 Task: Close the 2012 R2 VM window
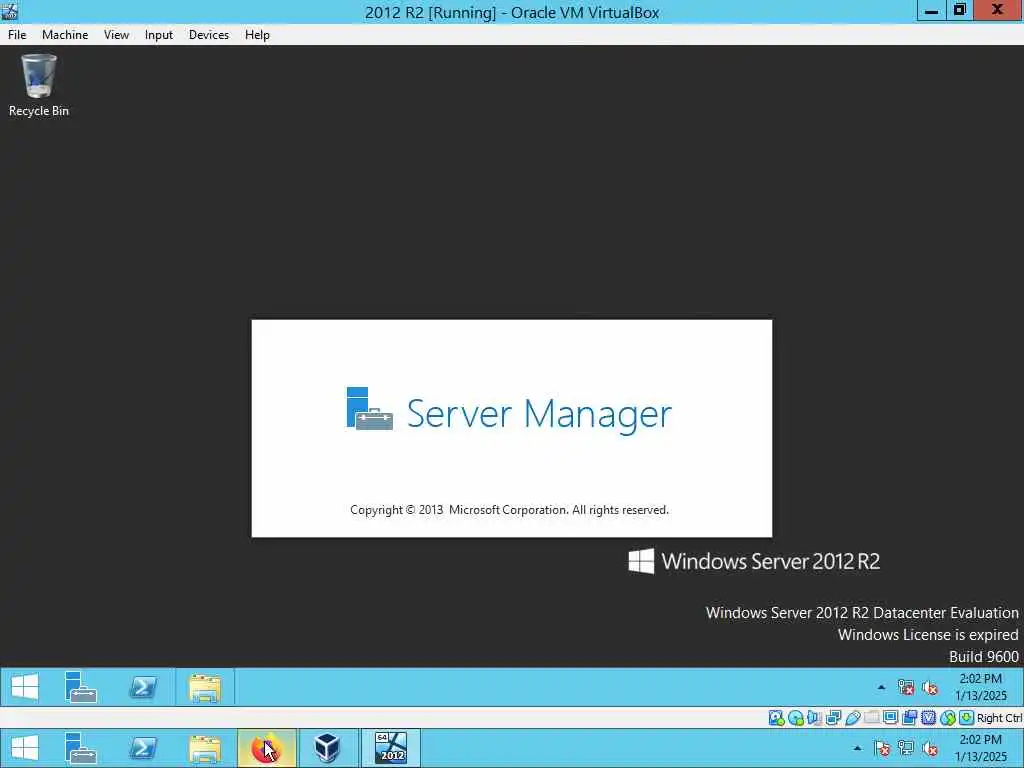pos(998,10)
